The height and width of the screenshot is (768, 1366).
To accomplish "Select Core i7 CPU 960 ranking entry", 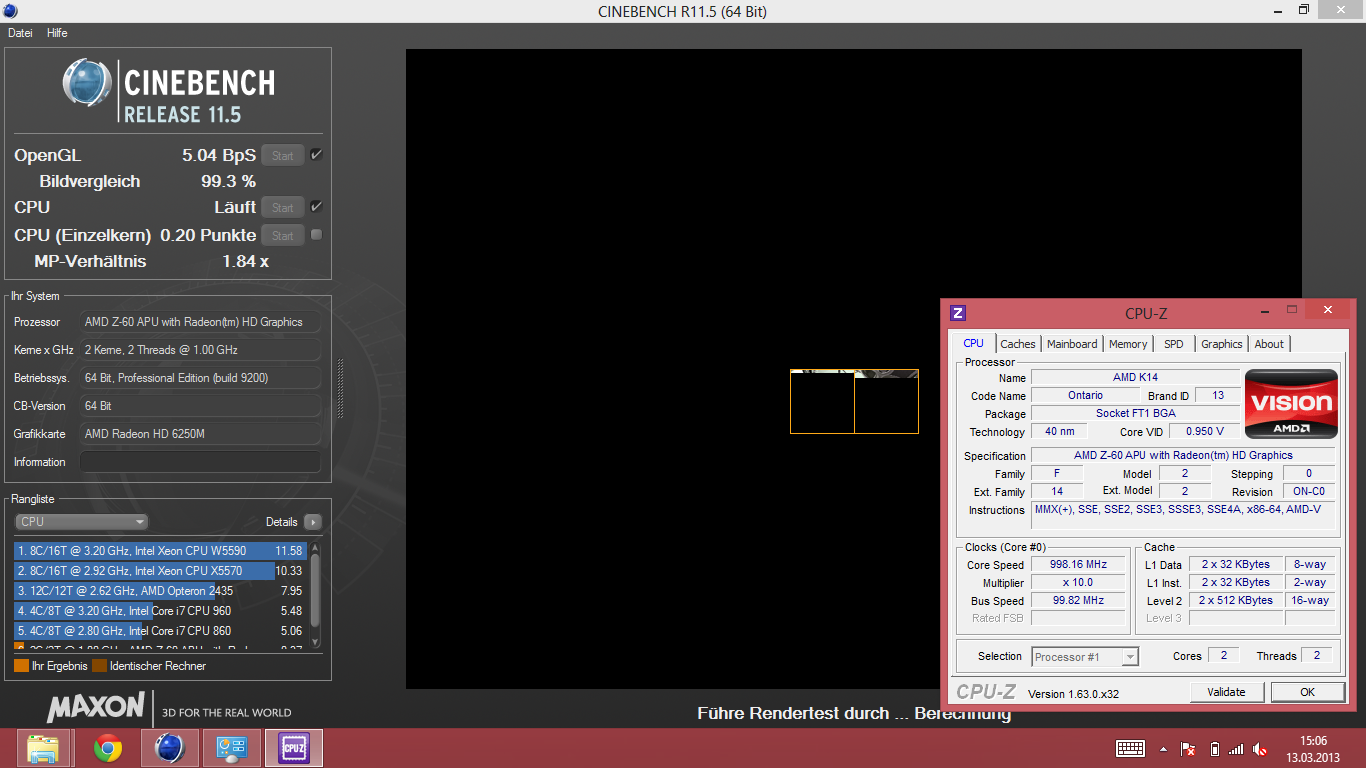I will point(159,611).
